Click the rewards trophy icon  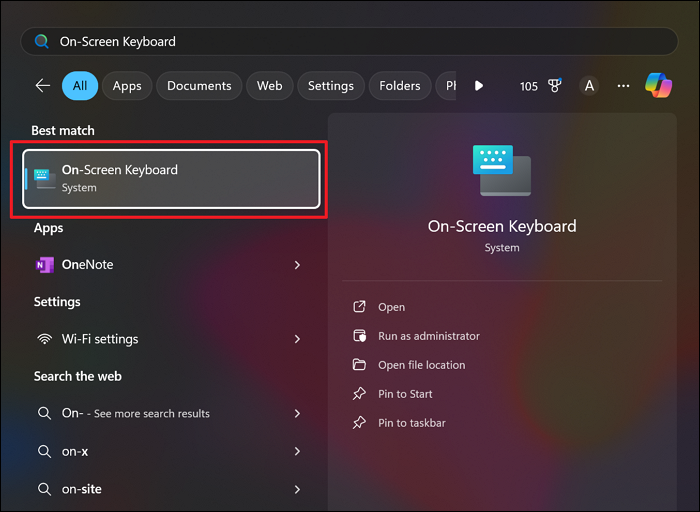(556, 86)
